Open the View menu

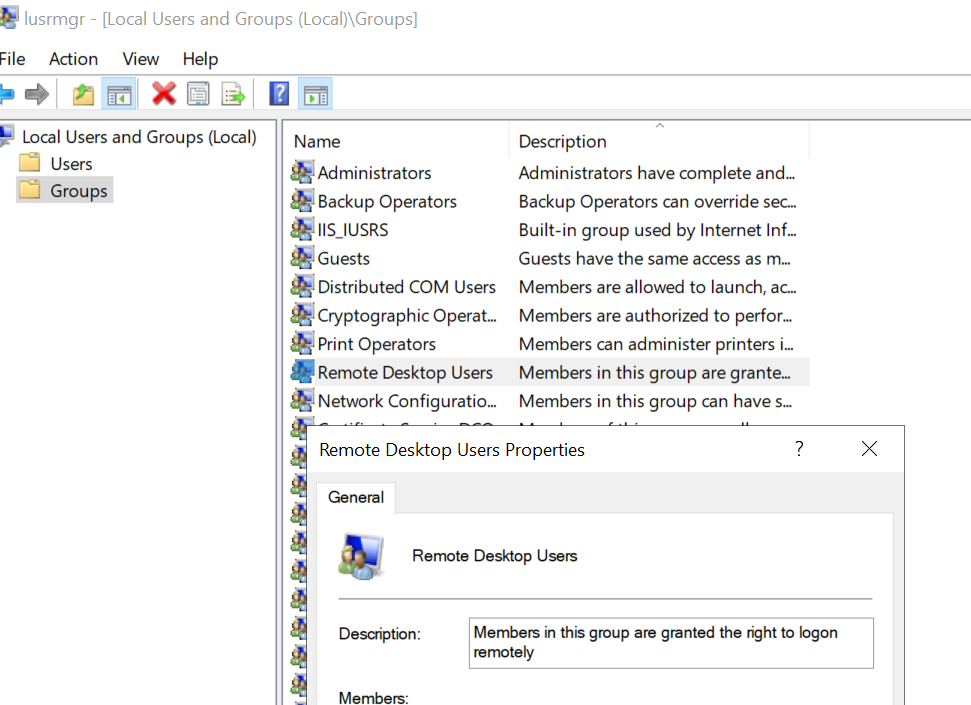[x=140, y=59]
